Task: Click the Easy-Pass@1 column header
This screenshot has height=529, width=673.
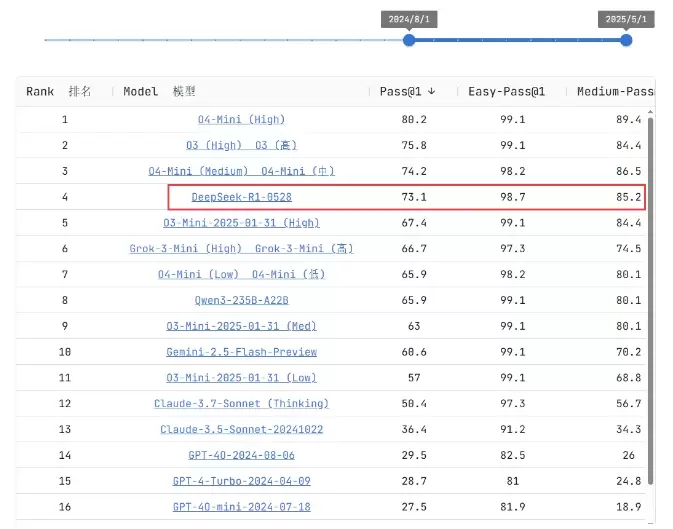Action: pyautogui.click(x=506, y=92)
